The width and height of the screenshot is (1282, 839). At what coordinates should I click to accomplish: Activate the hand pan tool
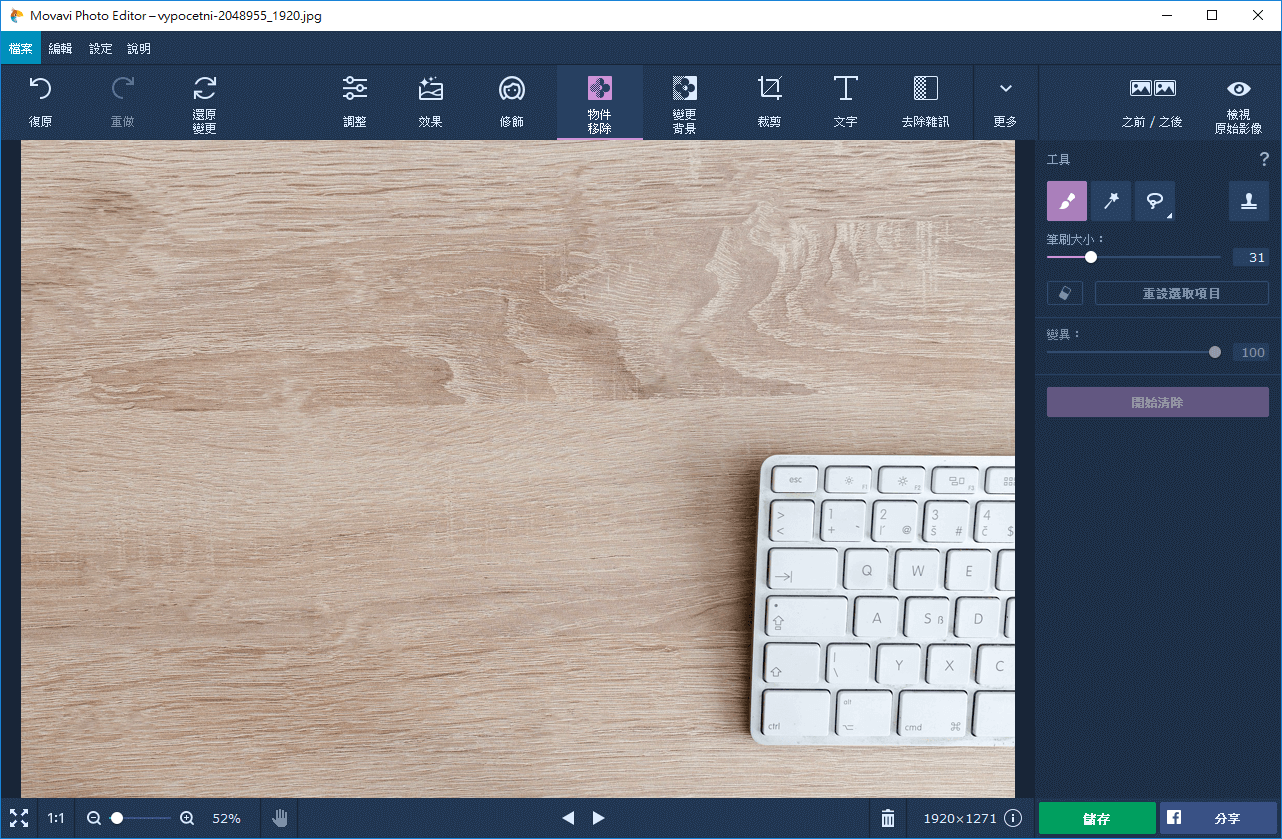[x=280, y=818]
